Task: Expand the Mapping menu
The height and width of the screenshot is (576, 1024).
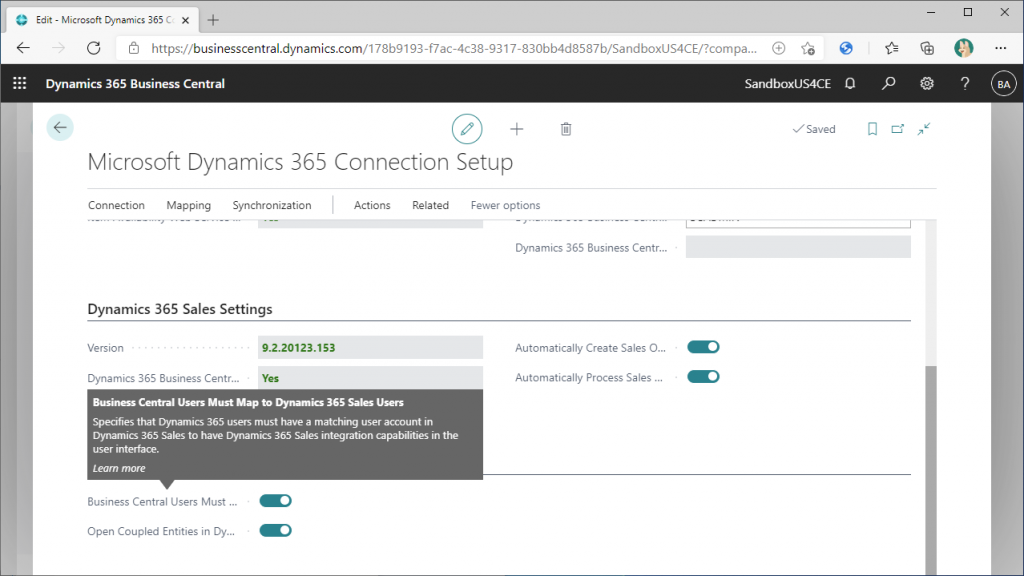Action: point(188,205)
